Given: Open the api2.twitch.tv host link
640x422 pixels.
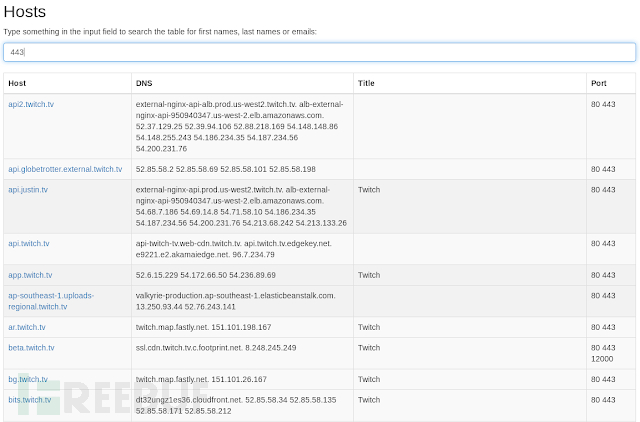Looking at the screenshot, I should [x=31, y=104].
